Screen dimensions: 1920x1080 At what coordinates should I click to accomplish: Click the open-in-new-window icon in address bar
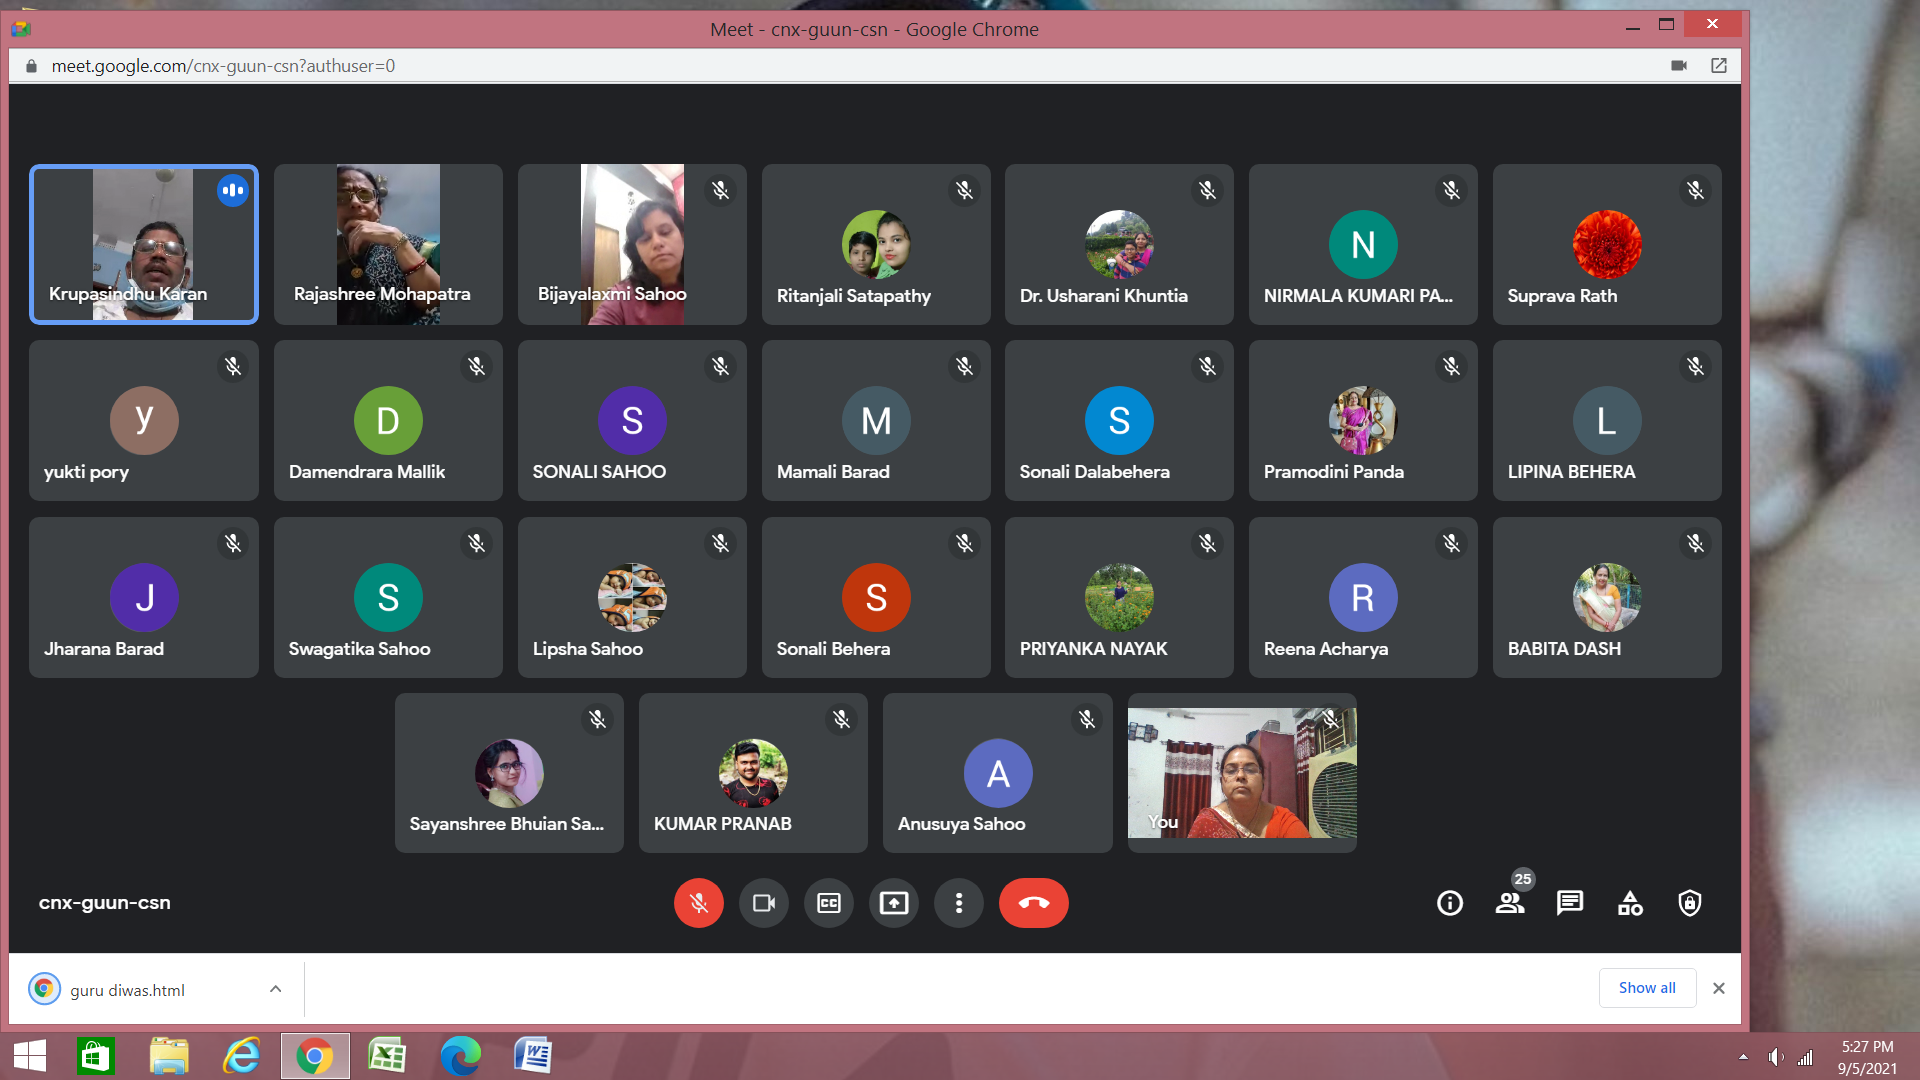point(1719,66)
